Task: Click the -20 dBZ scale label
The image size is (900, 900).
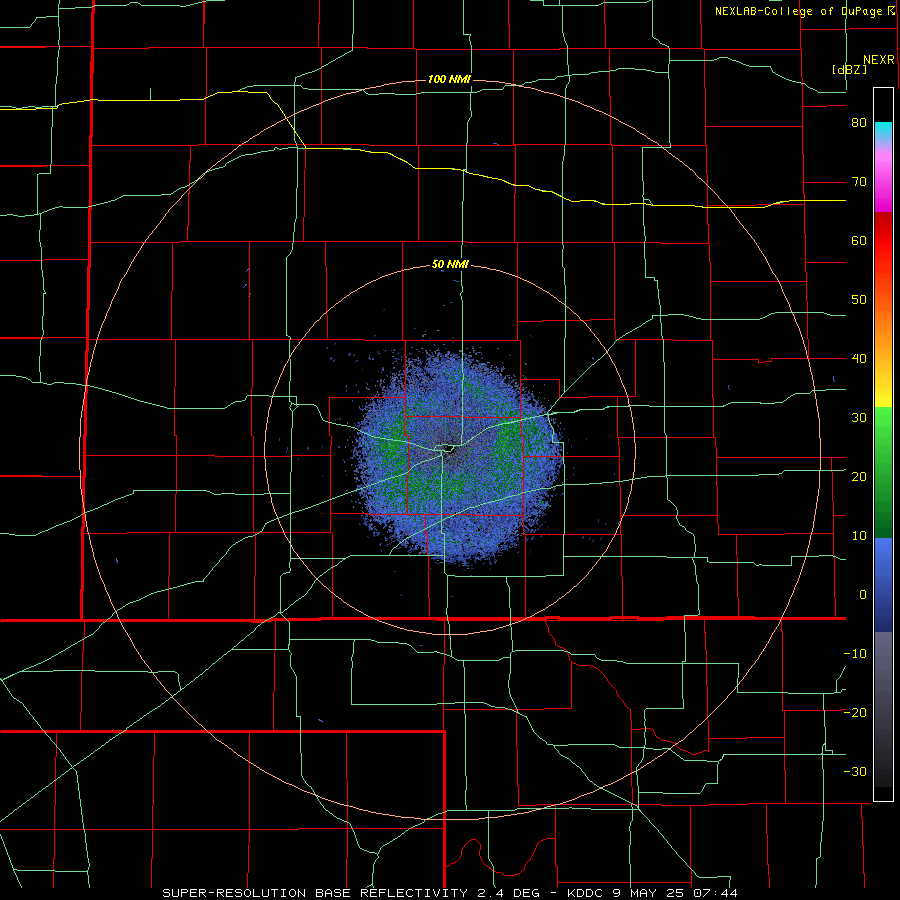Action: (x=855, y=713)
